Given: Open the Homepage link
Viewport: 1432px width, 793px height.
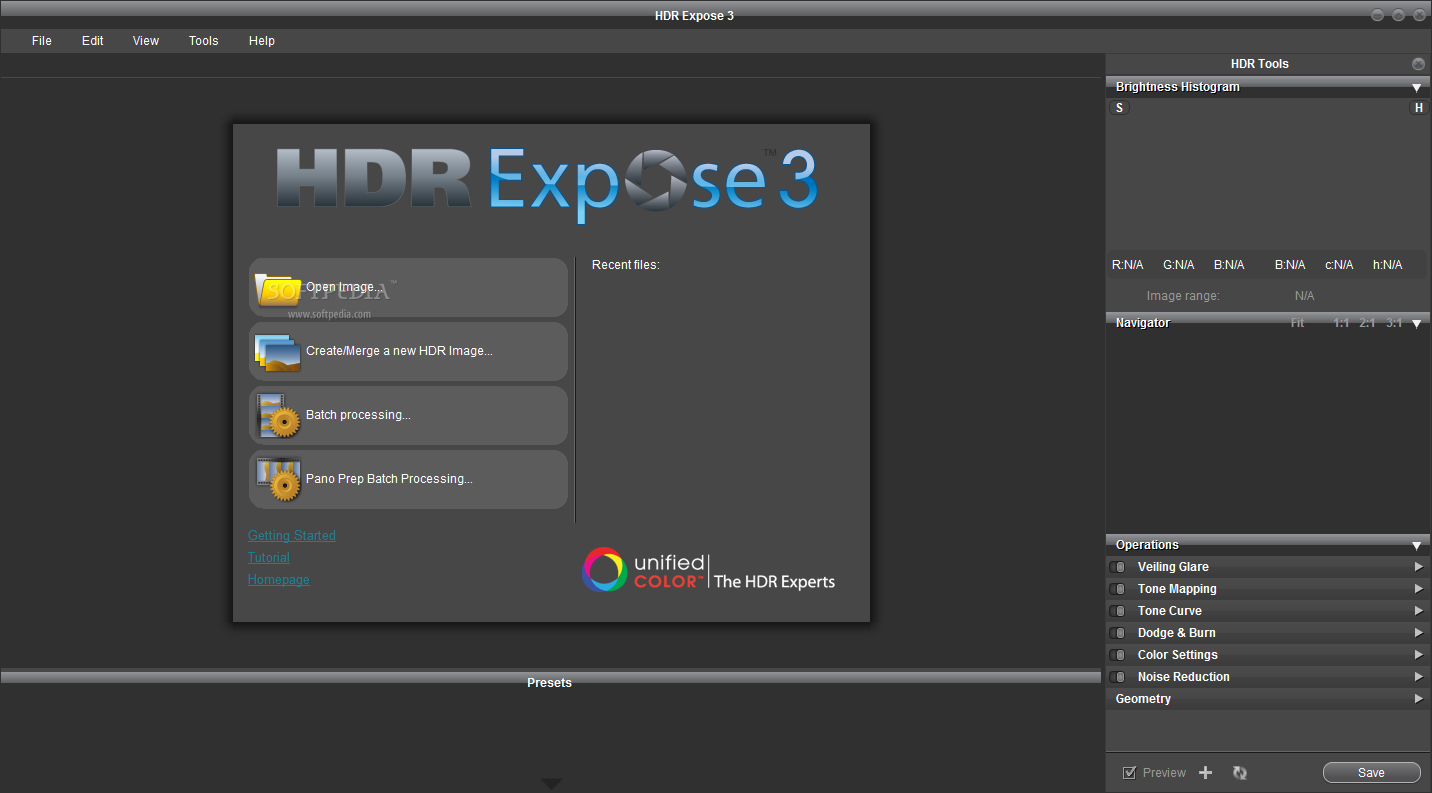Looking at the screenshot, I should [x=279, y=580].
